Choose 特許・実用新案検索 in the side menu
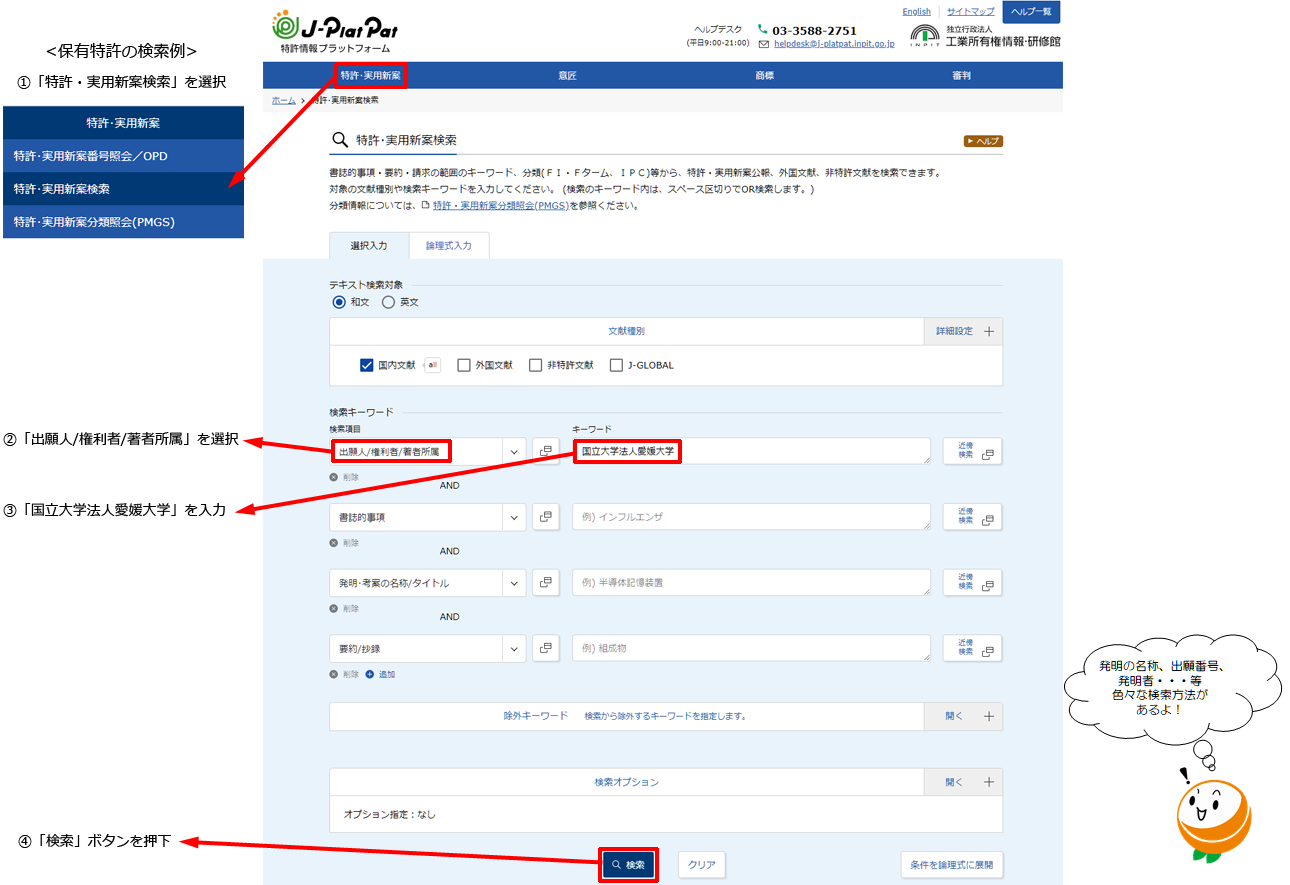Viewport: 1290px width, 885px height. point(123,189)
